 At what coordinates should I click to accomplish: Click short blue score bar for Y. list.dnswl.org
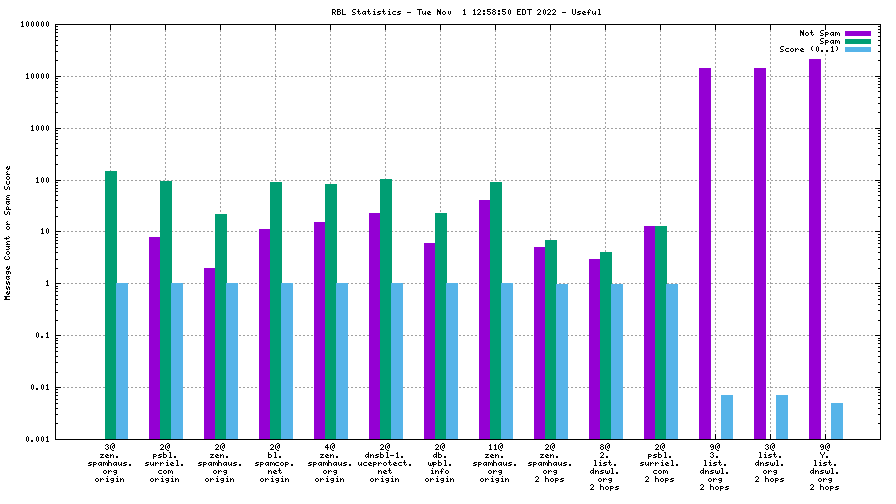pyautogui.click(x=837, y=420)
